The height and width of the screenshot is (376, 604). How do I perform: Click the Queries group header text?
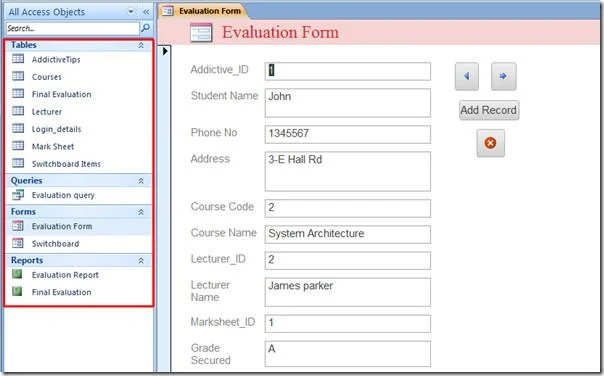point(27,181)
